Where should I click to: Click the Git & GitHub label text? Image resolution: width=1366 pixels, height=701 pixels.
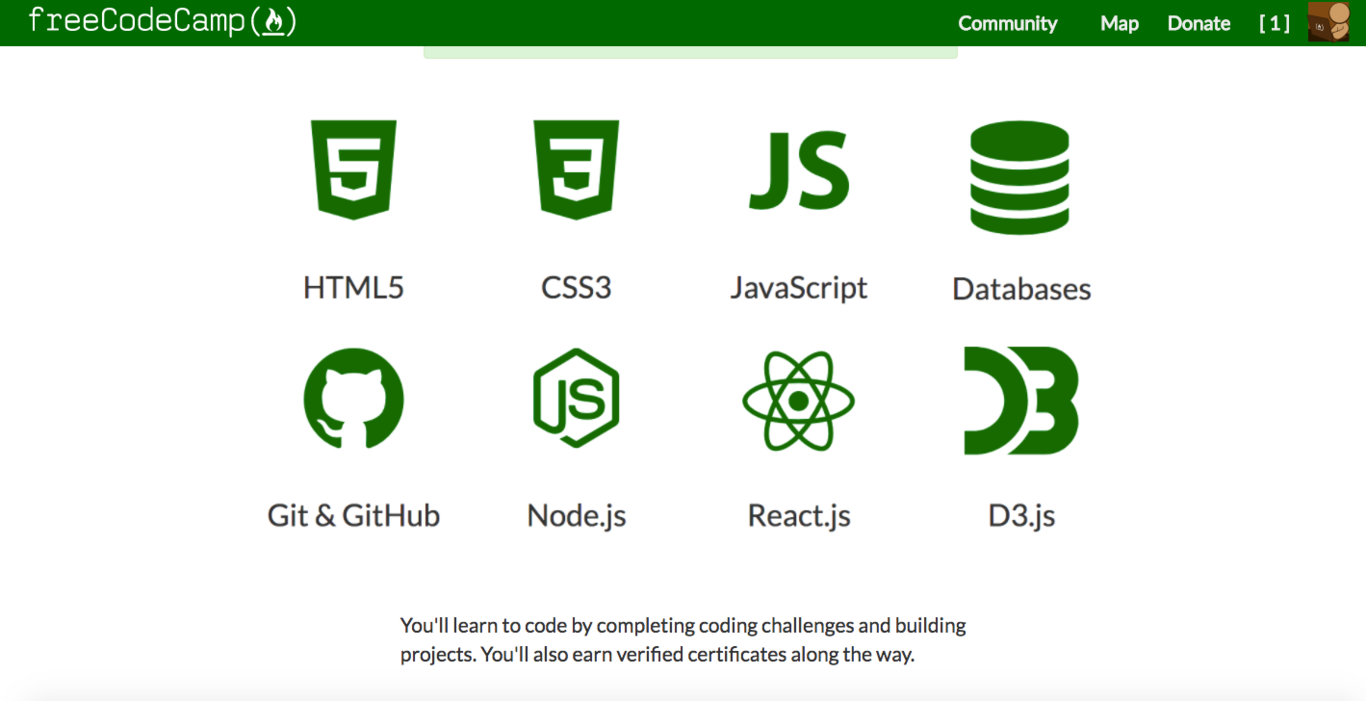(353, 515)
